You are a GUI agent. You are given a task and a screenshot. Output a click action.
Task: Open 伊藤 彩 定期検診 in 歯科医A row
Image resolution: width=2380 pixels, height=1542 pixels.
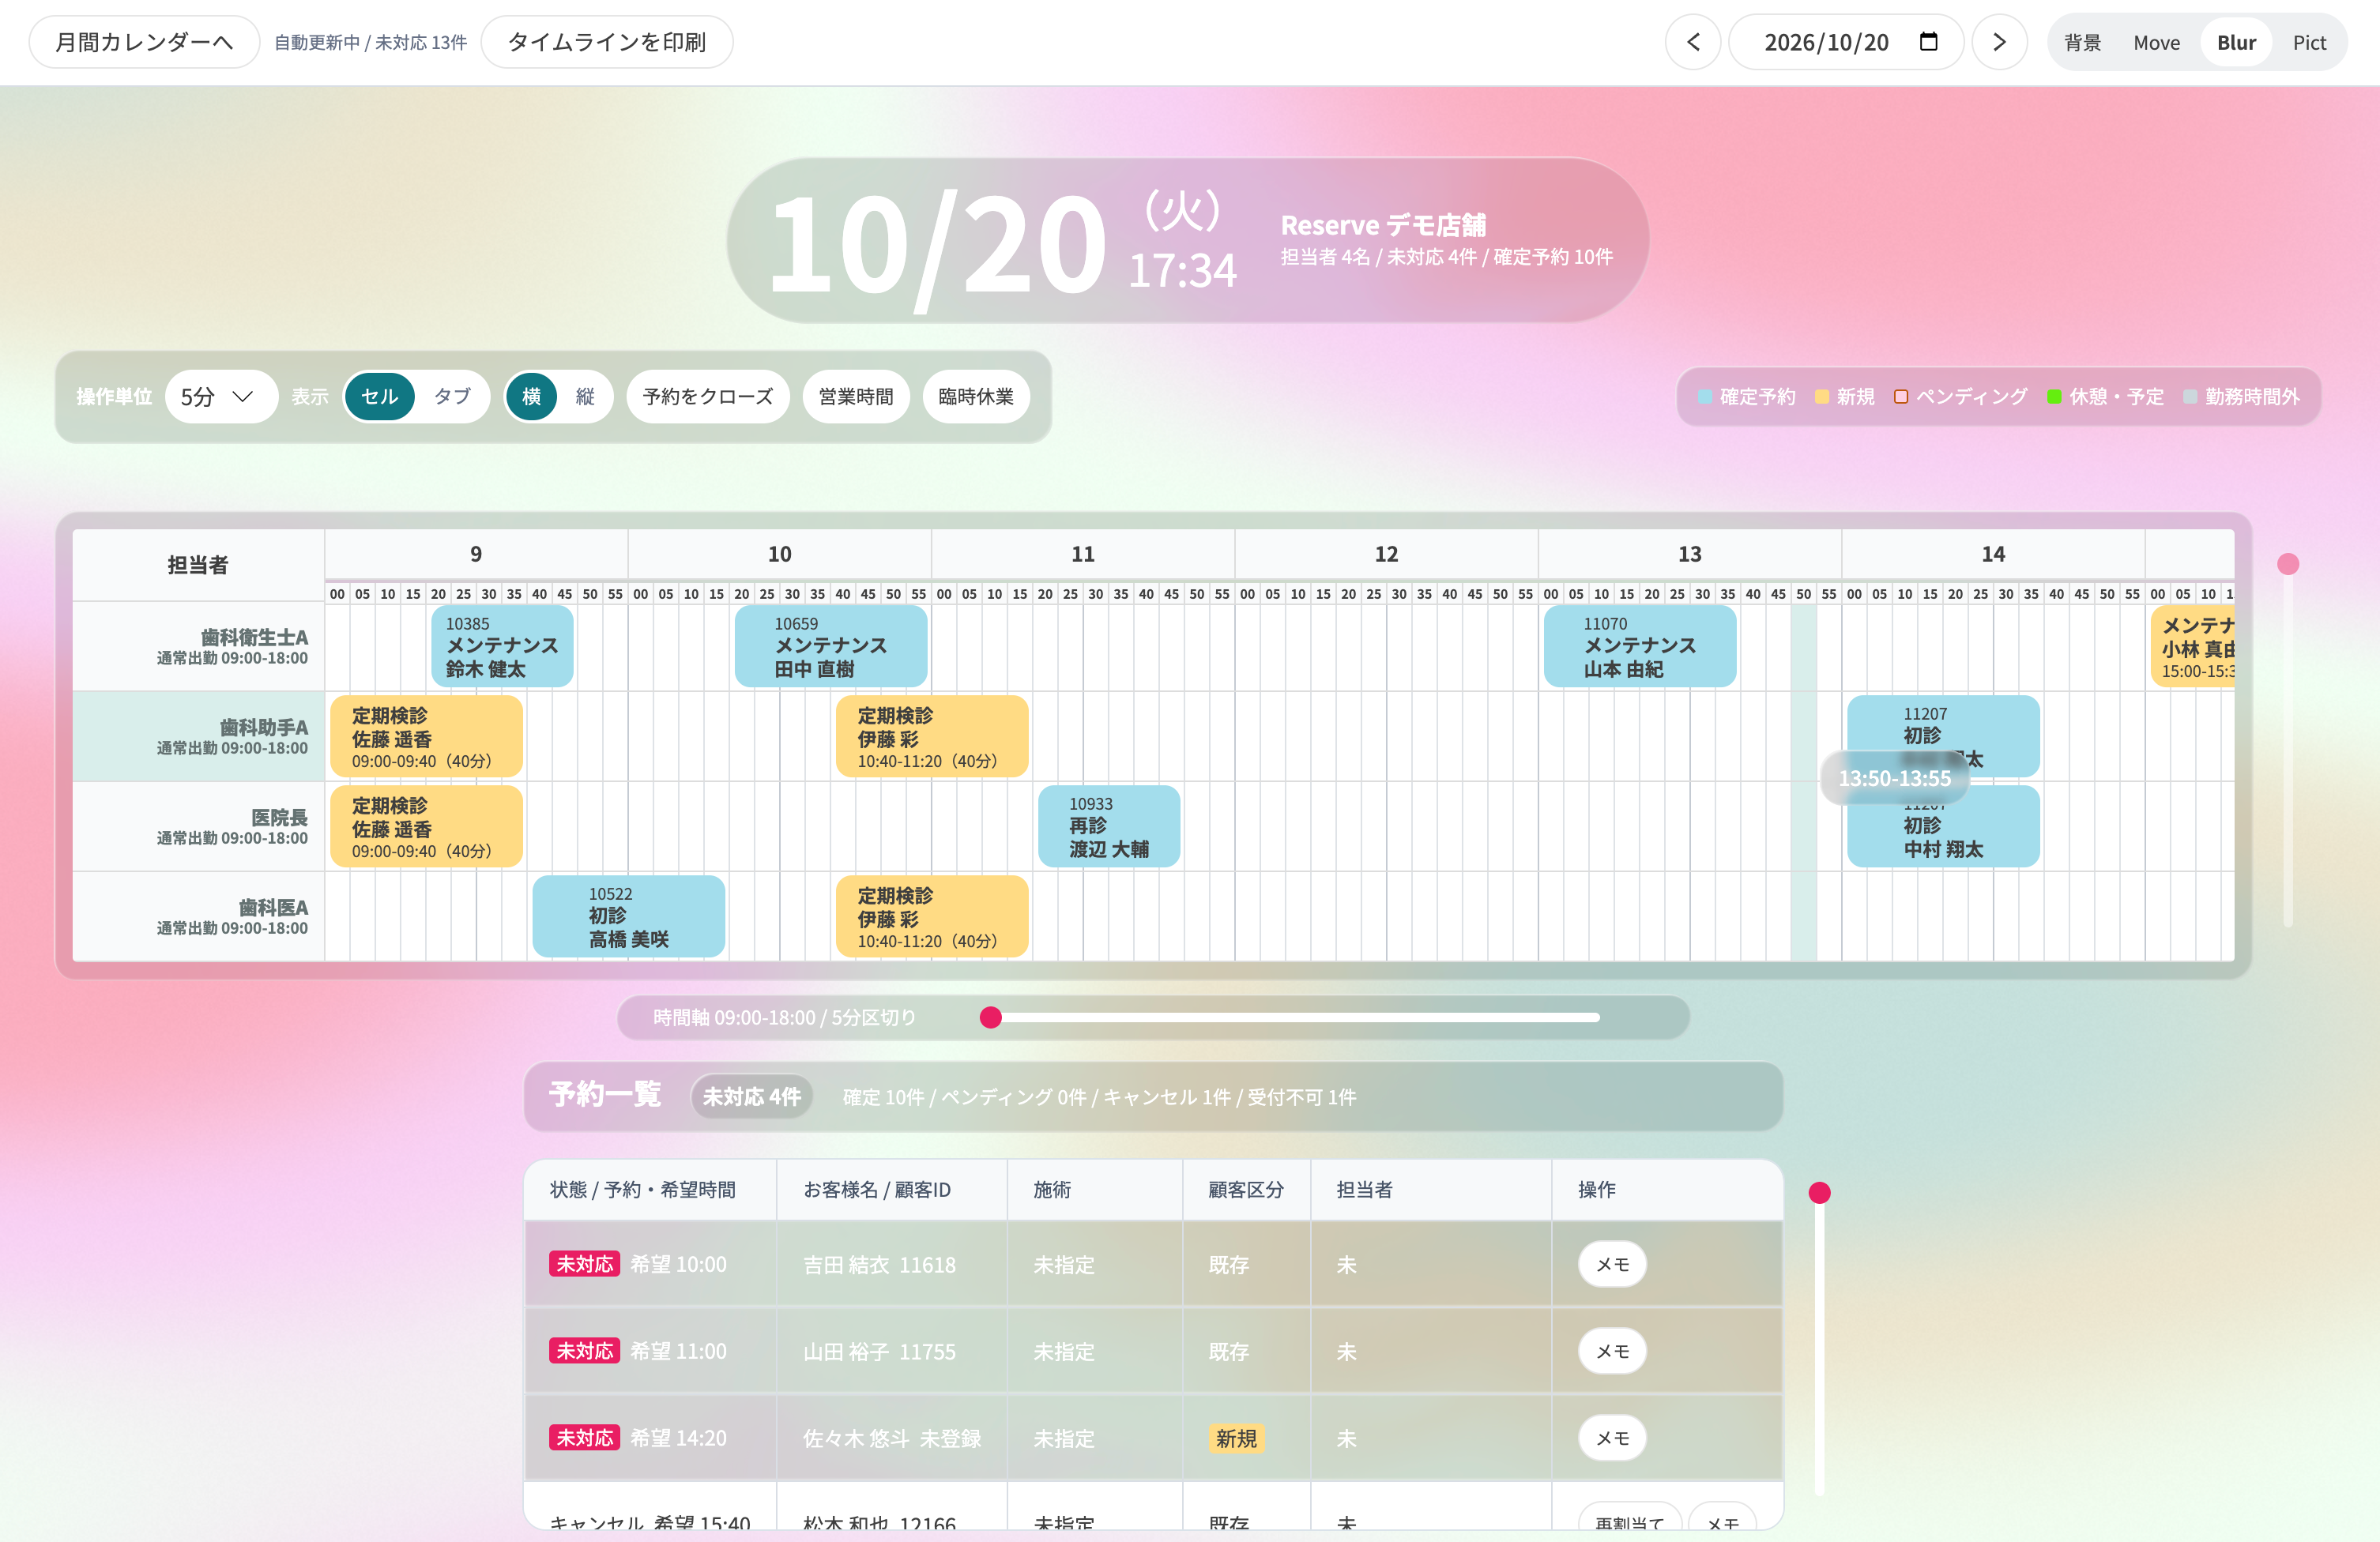point(932,916)
